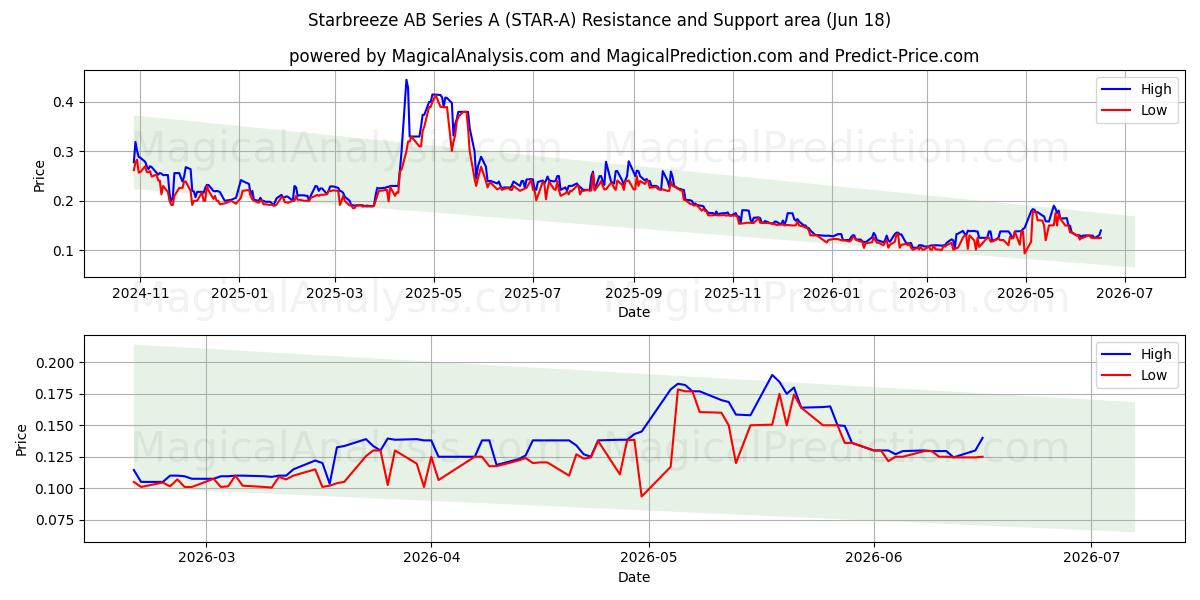Click the '2025-09' tick on top chart
The height and width of the screenshot is (600, 1200).
click(633, 293)
